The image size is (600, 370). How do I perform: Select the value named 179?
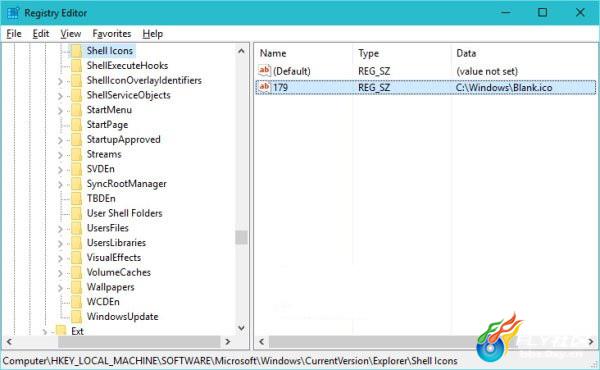pos(280,88)
